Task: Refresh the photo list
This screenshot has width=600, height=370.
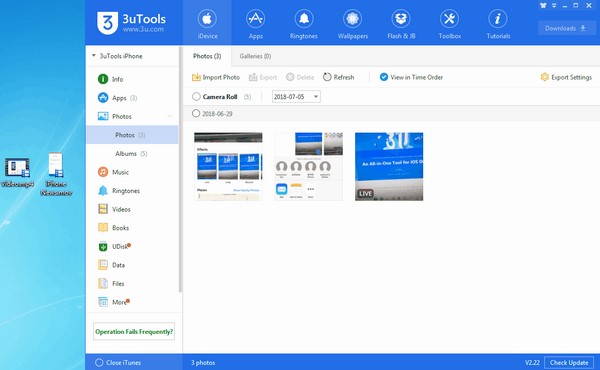Action: pos(339,77)
